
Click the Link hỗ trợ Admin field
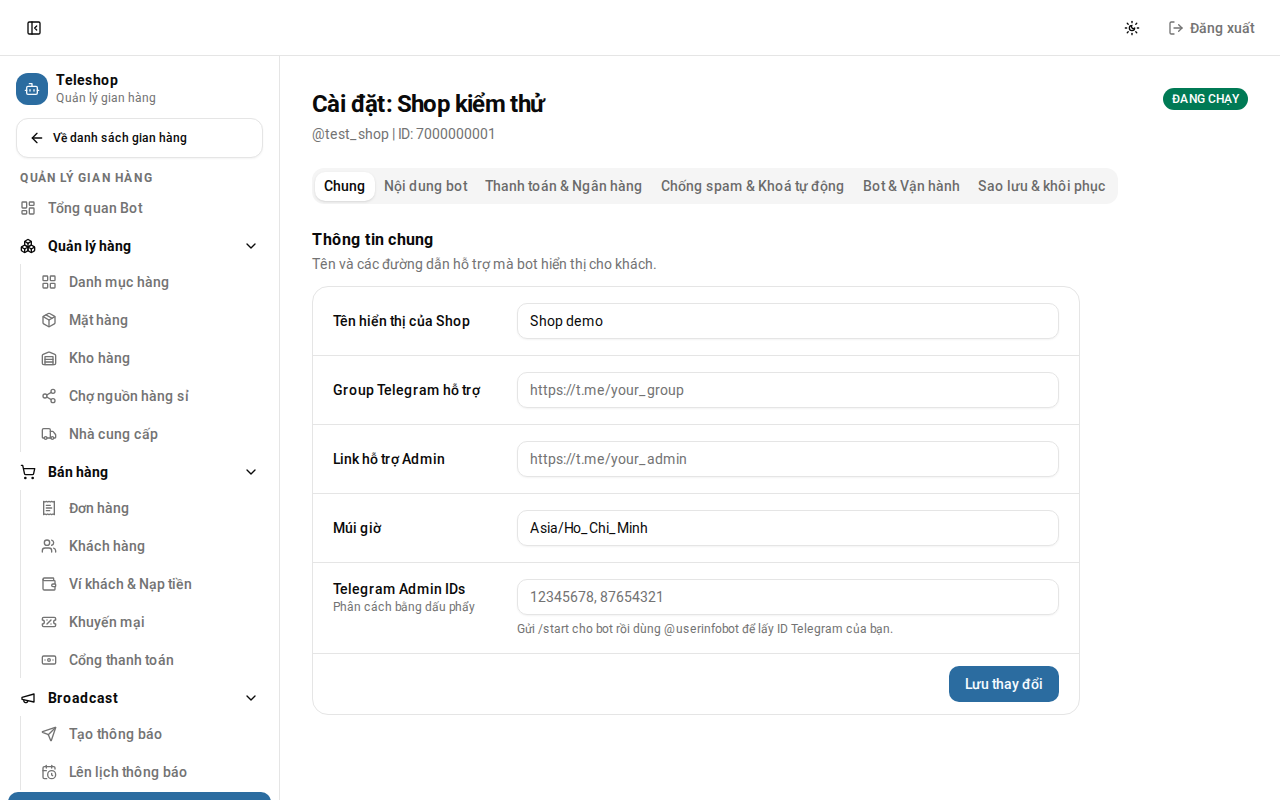pyautogui.click(x=788, y=459)
